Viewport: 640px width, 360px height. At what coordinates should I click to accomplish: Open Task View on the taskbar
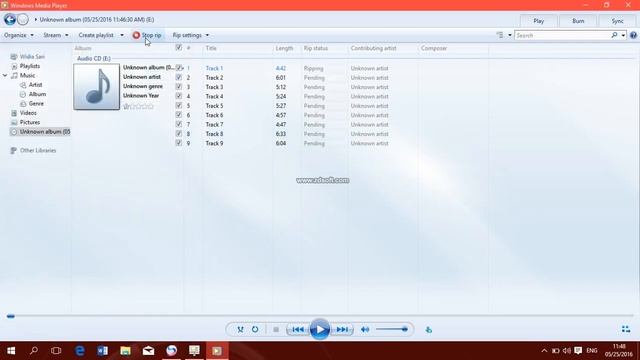[x=56, y=351]
